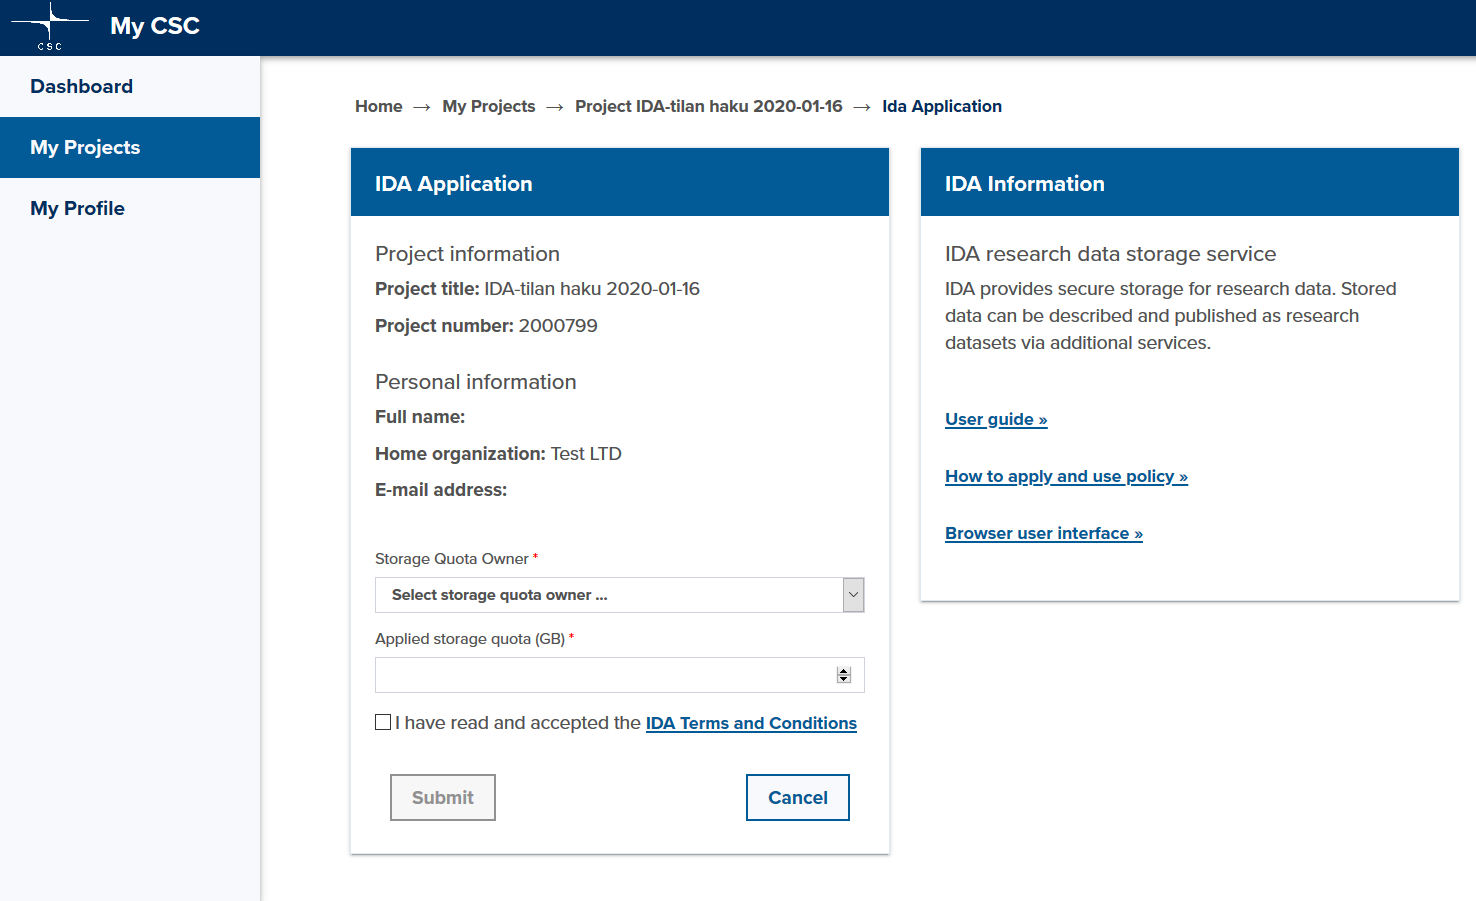Click the IDA Application panel header
This screenshot has width=1476, height=901.
click(620, 182)
